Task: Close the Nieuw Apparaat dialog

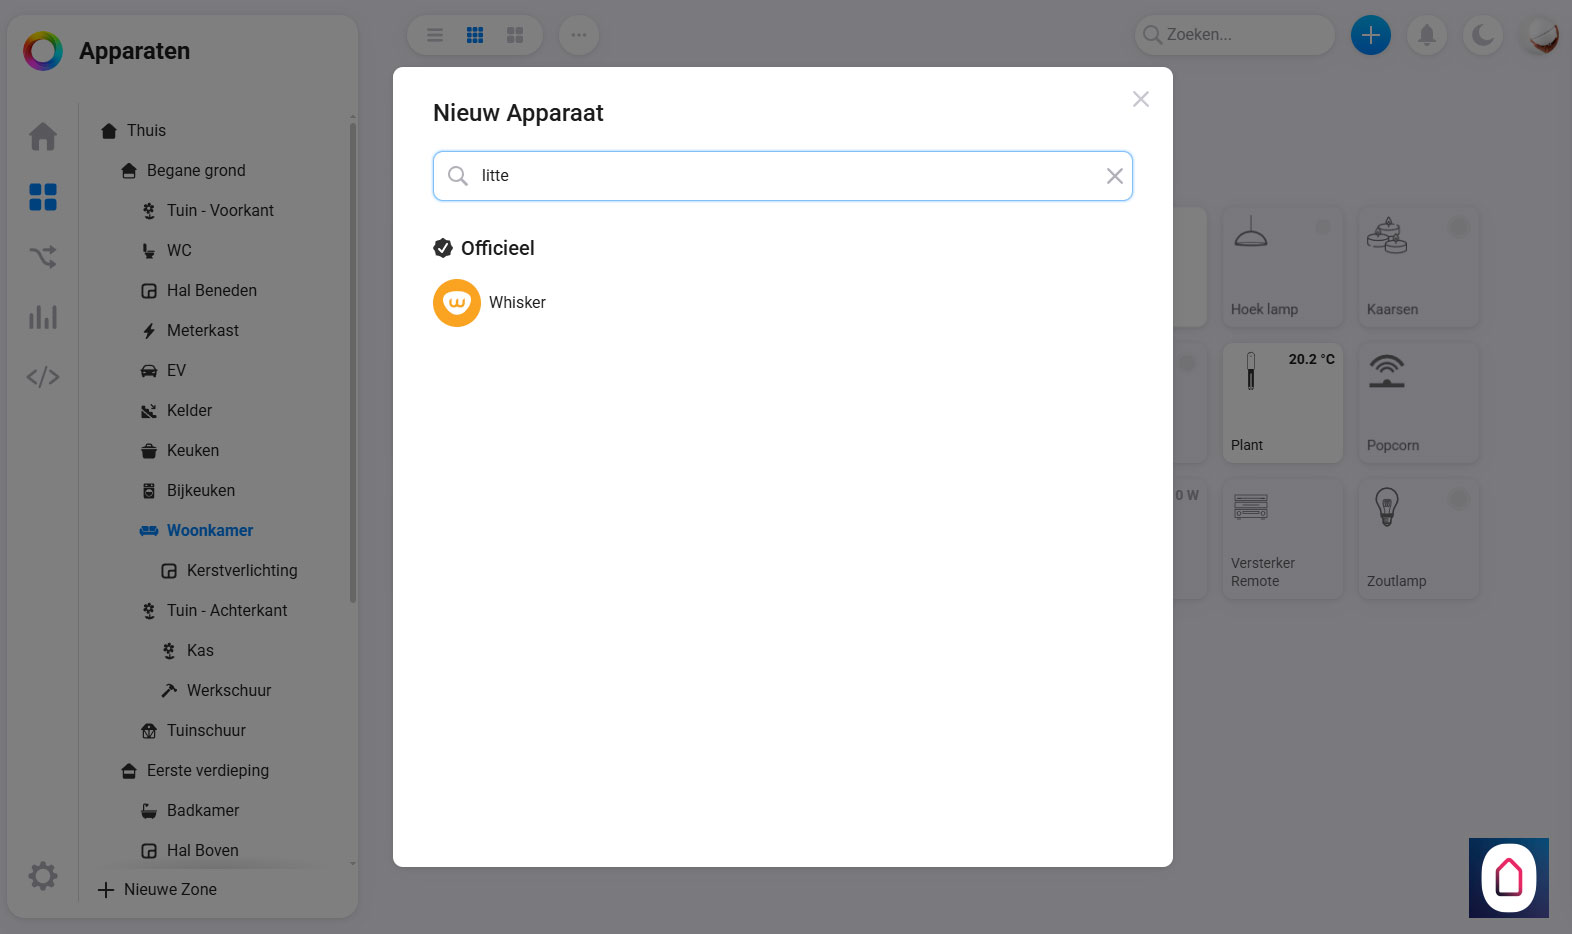Action: (1141, 99)
